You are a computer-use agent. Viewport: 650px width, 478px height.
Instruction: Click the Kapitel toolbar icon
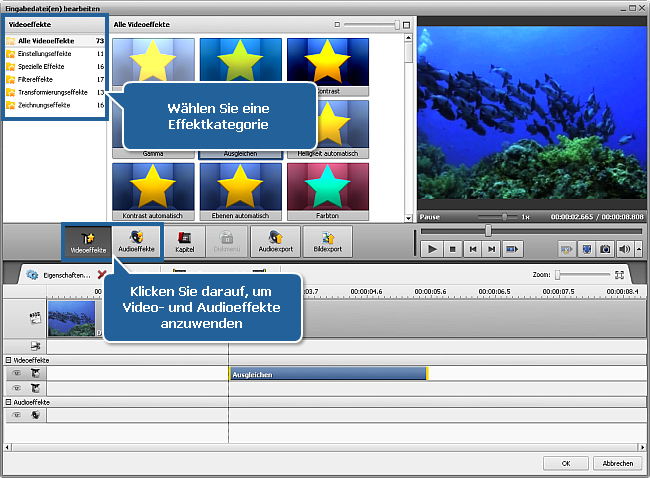pyautogui.click(x=185, y=243)
